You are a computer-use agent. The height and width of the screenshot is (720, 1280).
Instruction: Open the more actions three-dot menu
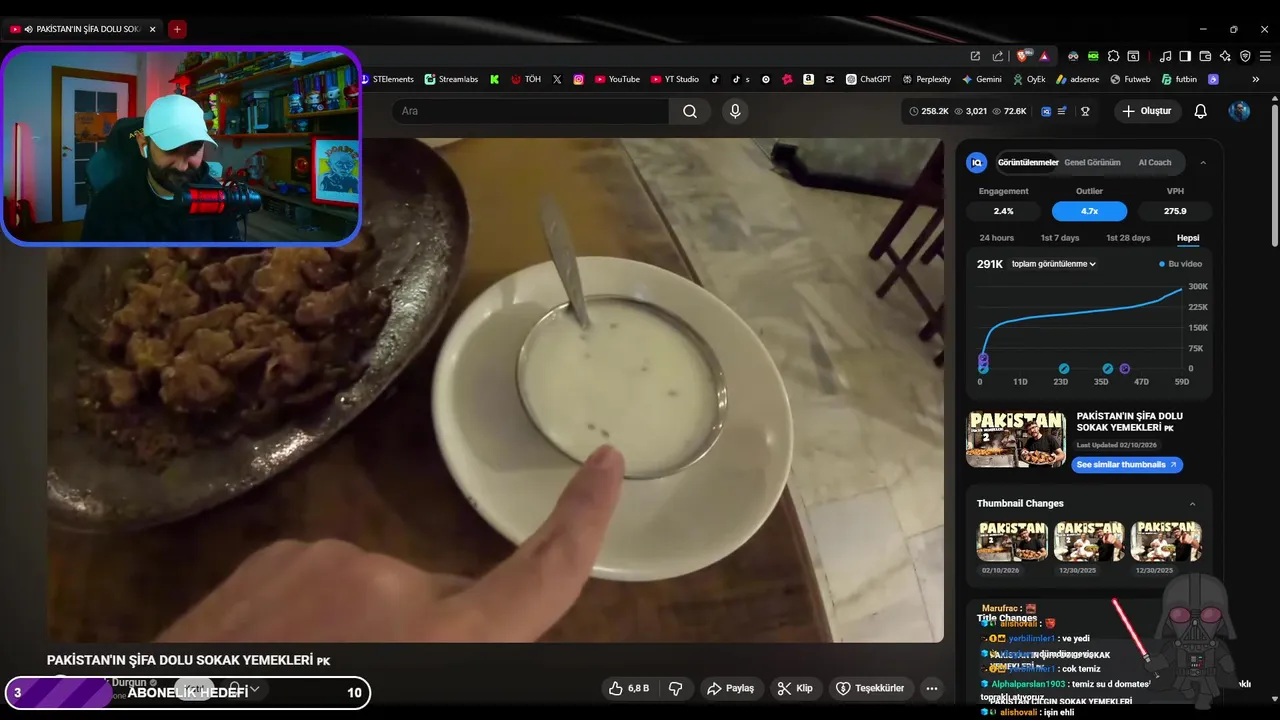pos(931,688)
